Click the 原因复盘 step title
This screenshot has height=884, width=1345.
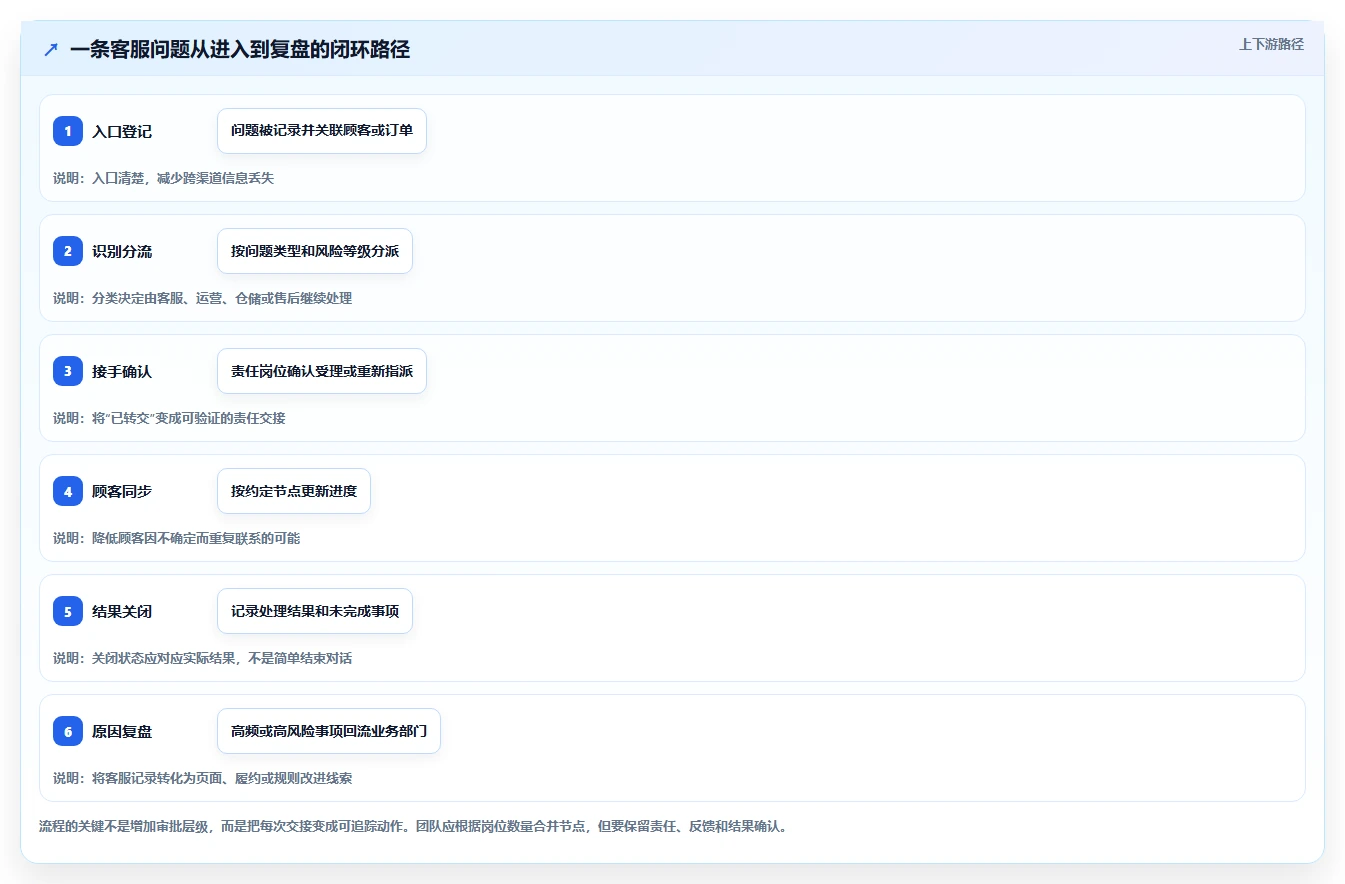[x=122, y=731]
